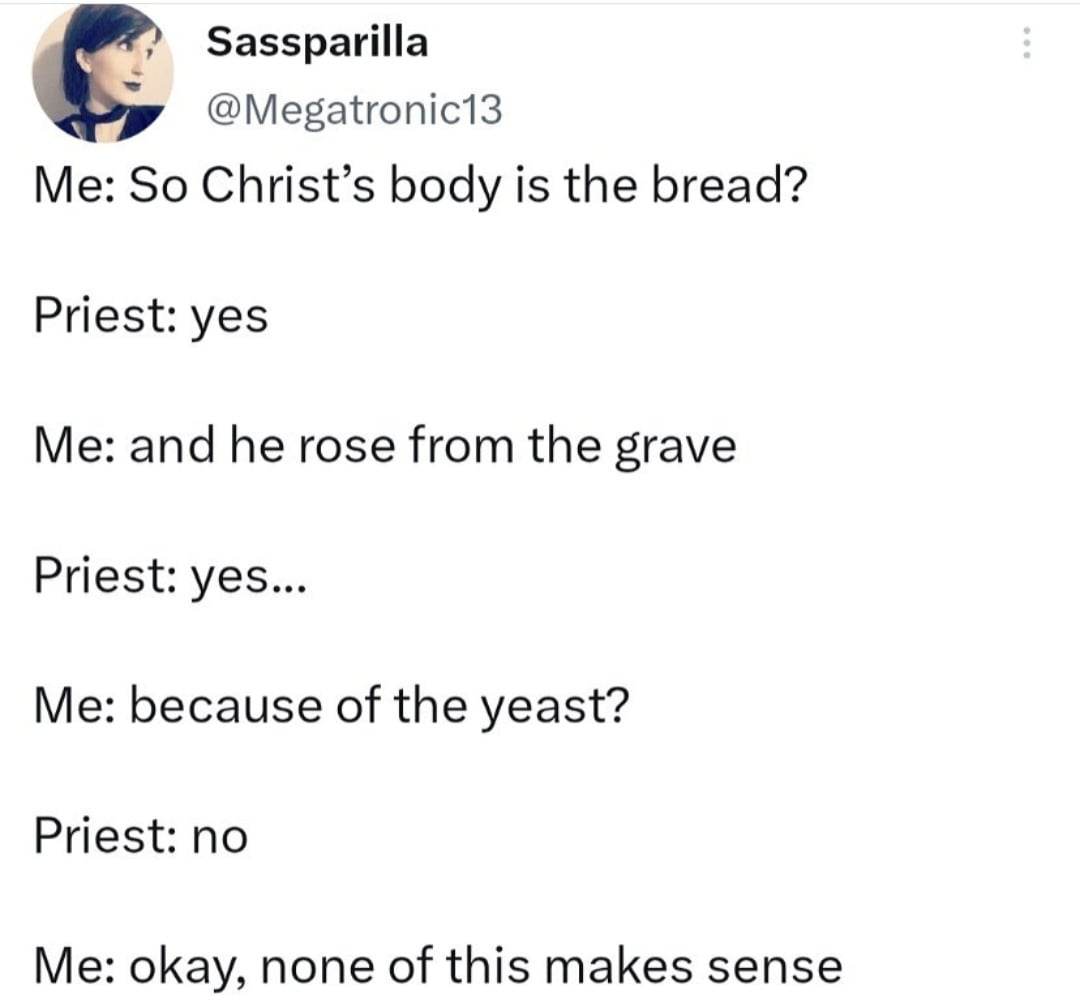Open the Sassparilla display name link

318,42
